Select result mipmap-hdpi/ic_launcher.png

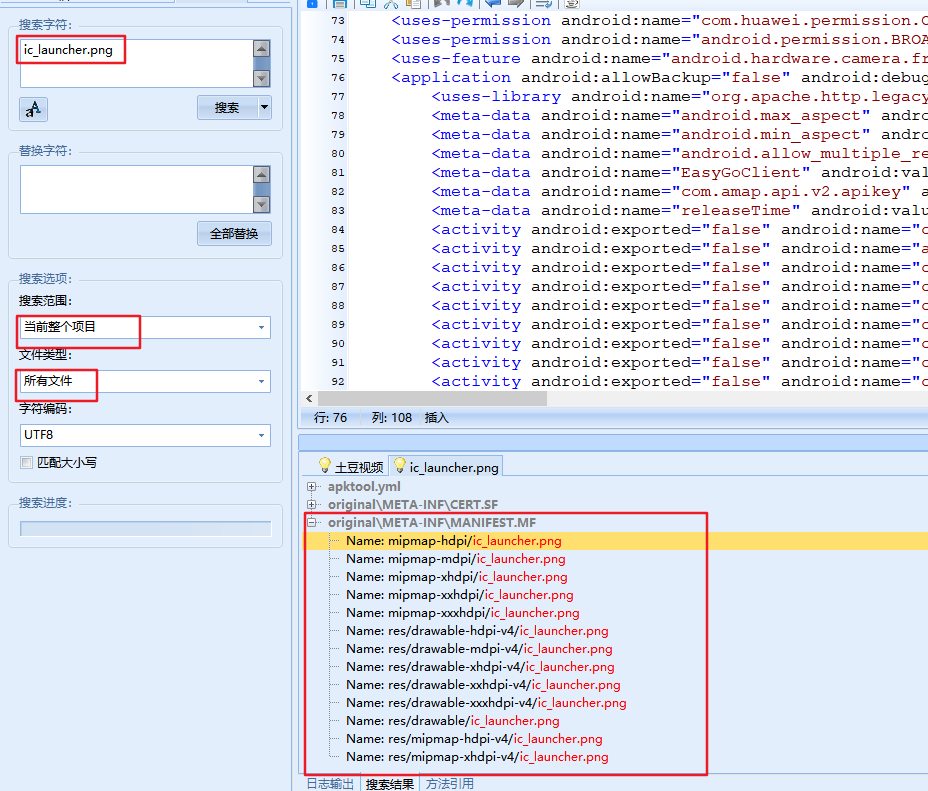pos(453,541)
